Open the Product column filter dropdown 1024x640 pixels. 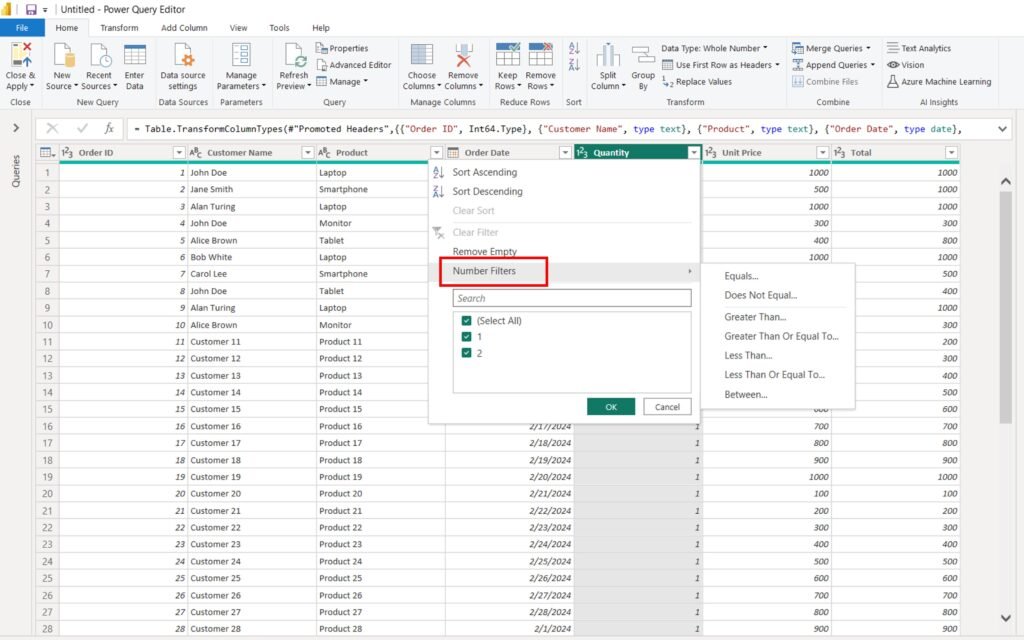436,153
